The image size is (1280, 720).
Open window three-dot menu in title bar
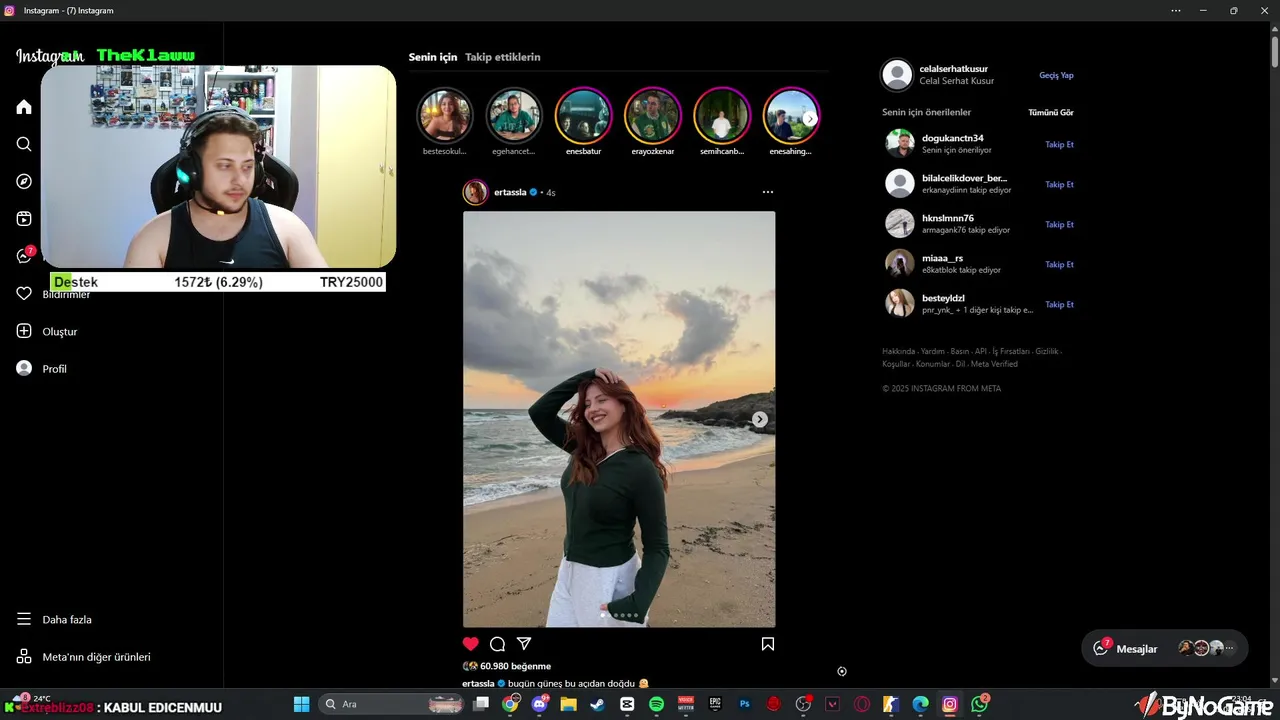tap(1176, 10)
